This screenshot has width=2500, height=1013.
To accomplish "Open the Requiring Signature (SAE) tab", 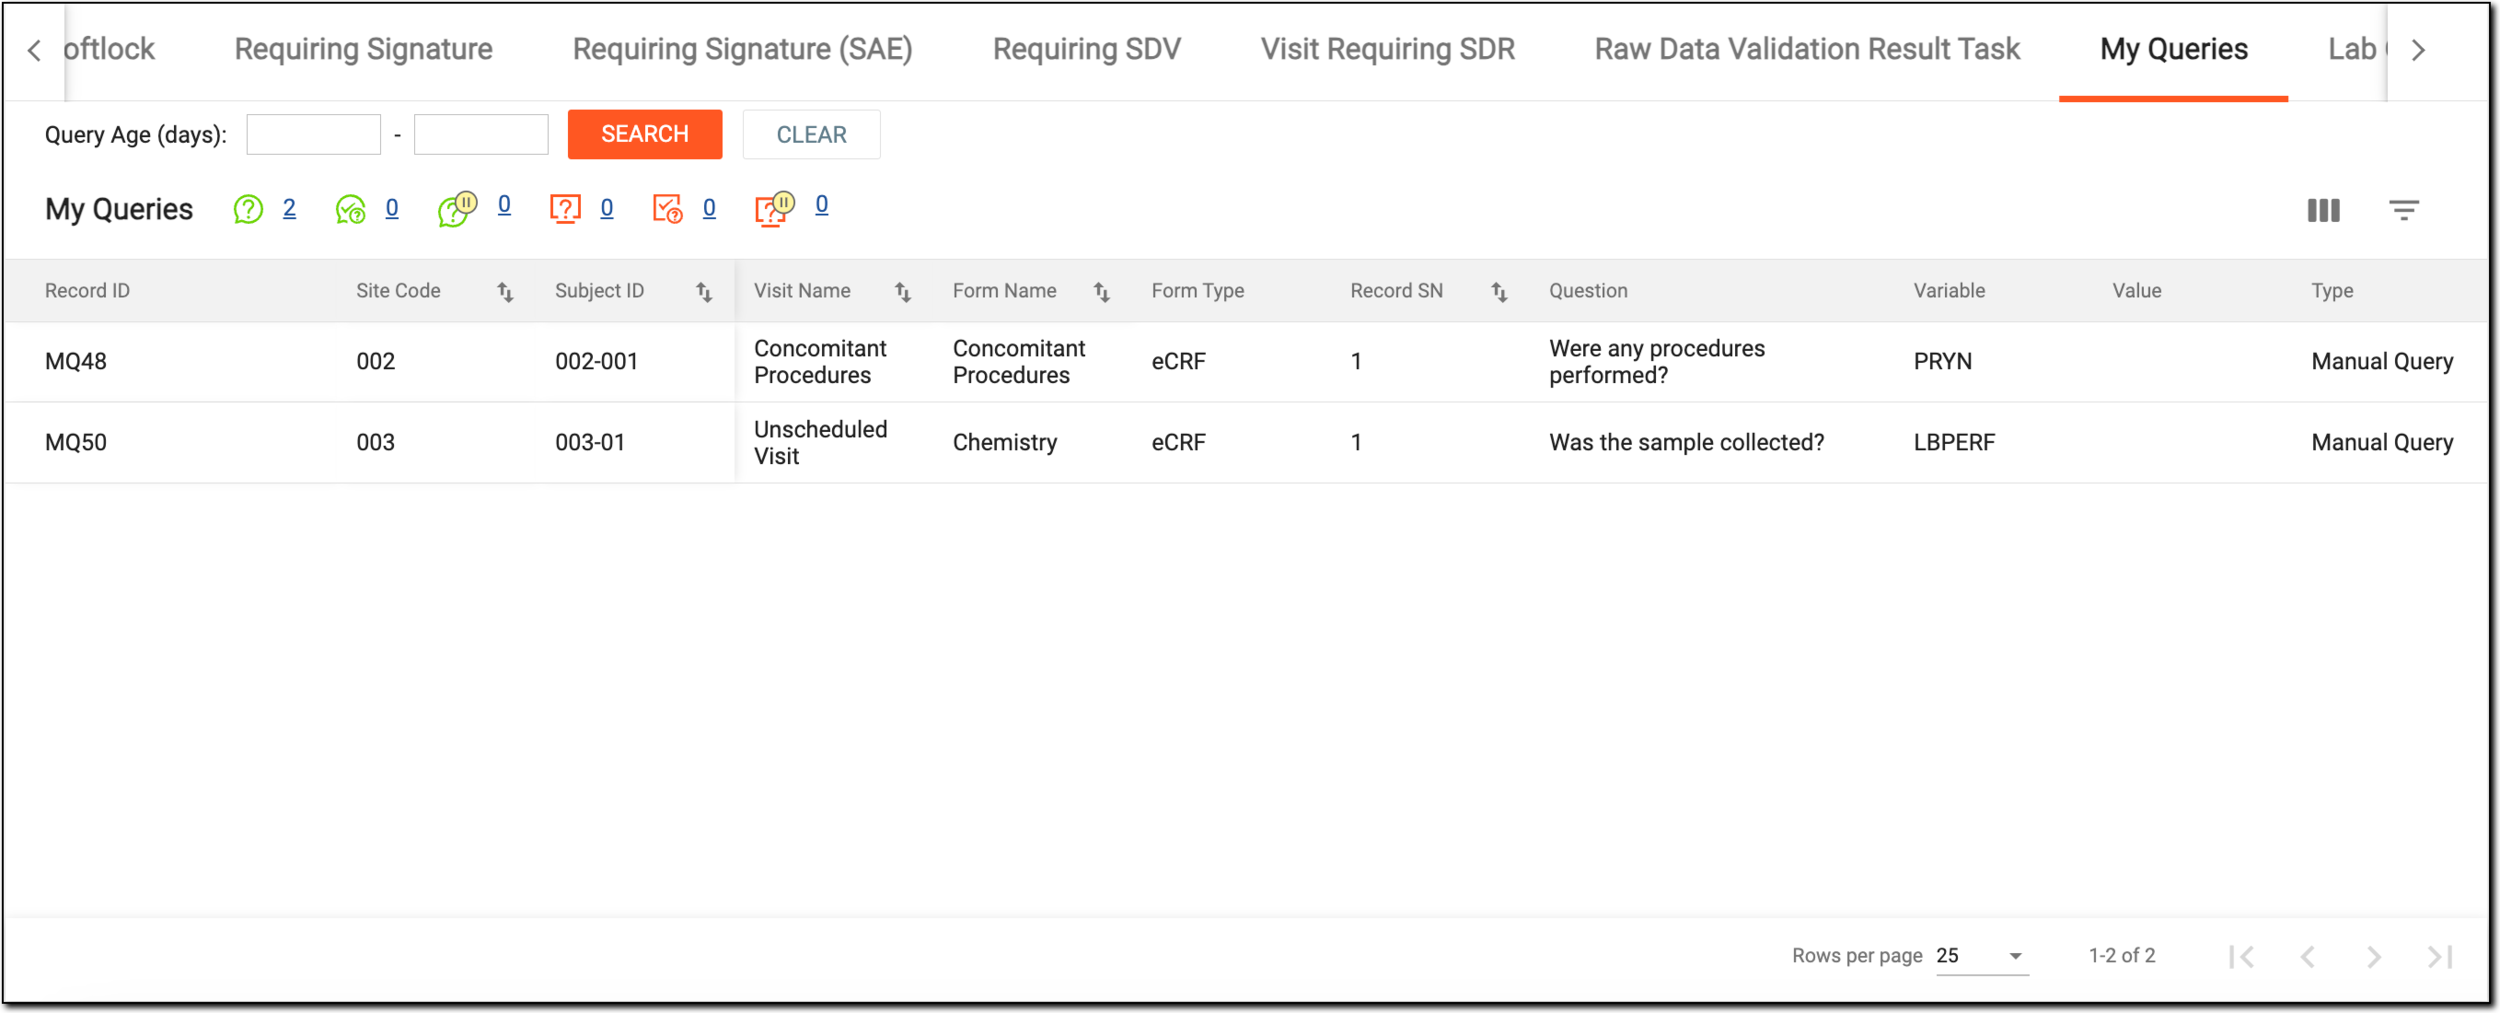I will pos(742,49).
